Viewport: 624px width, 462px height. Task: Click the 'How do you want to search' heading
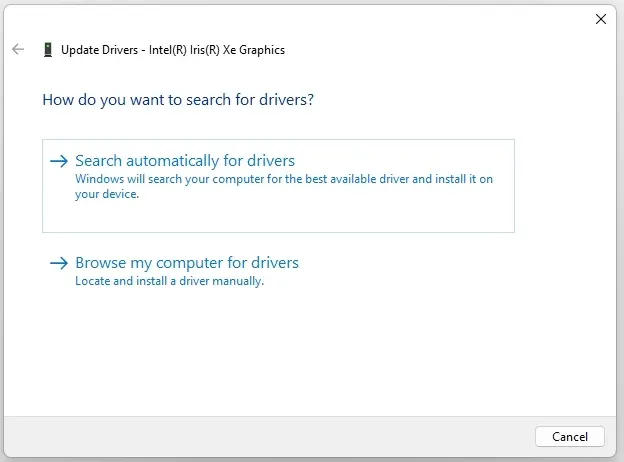tap(185, 100)
